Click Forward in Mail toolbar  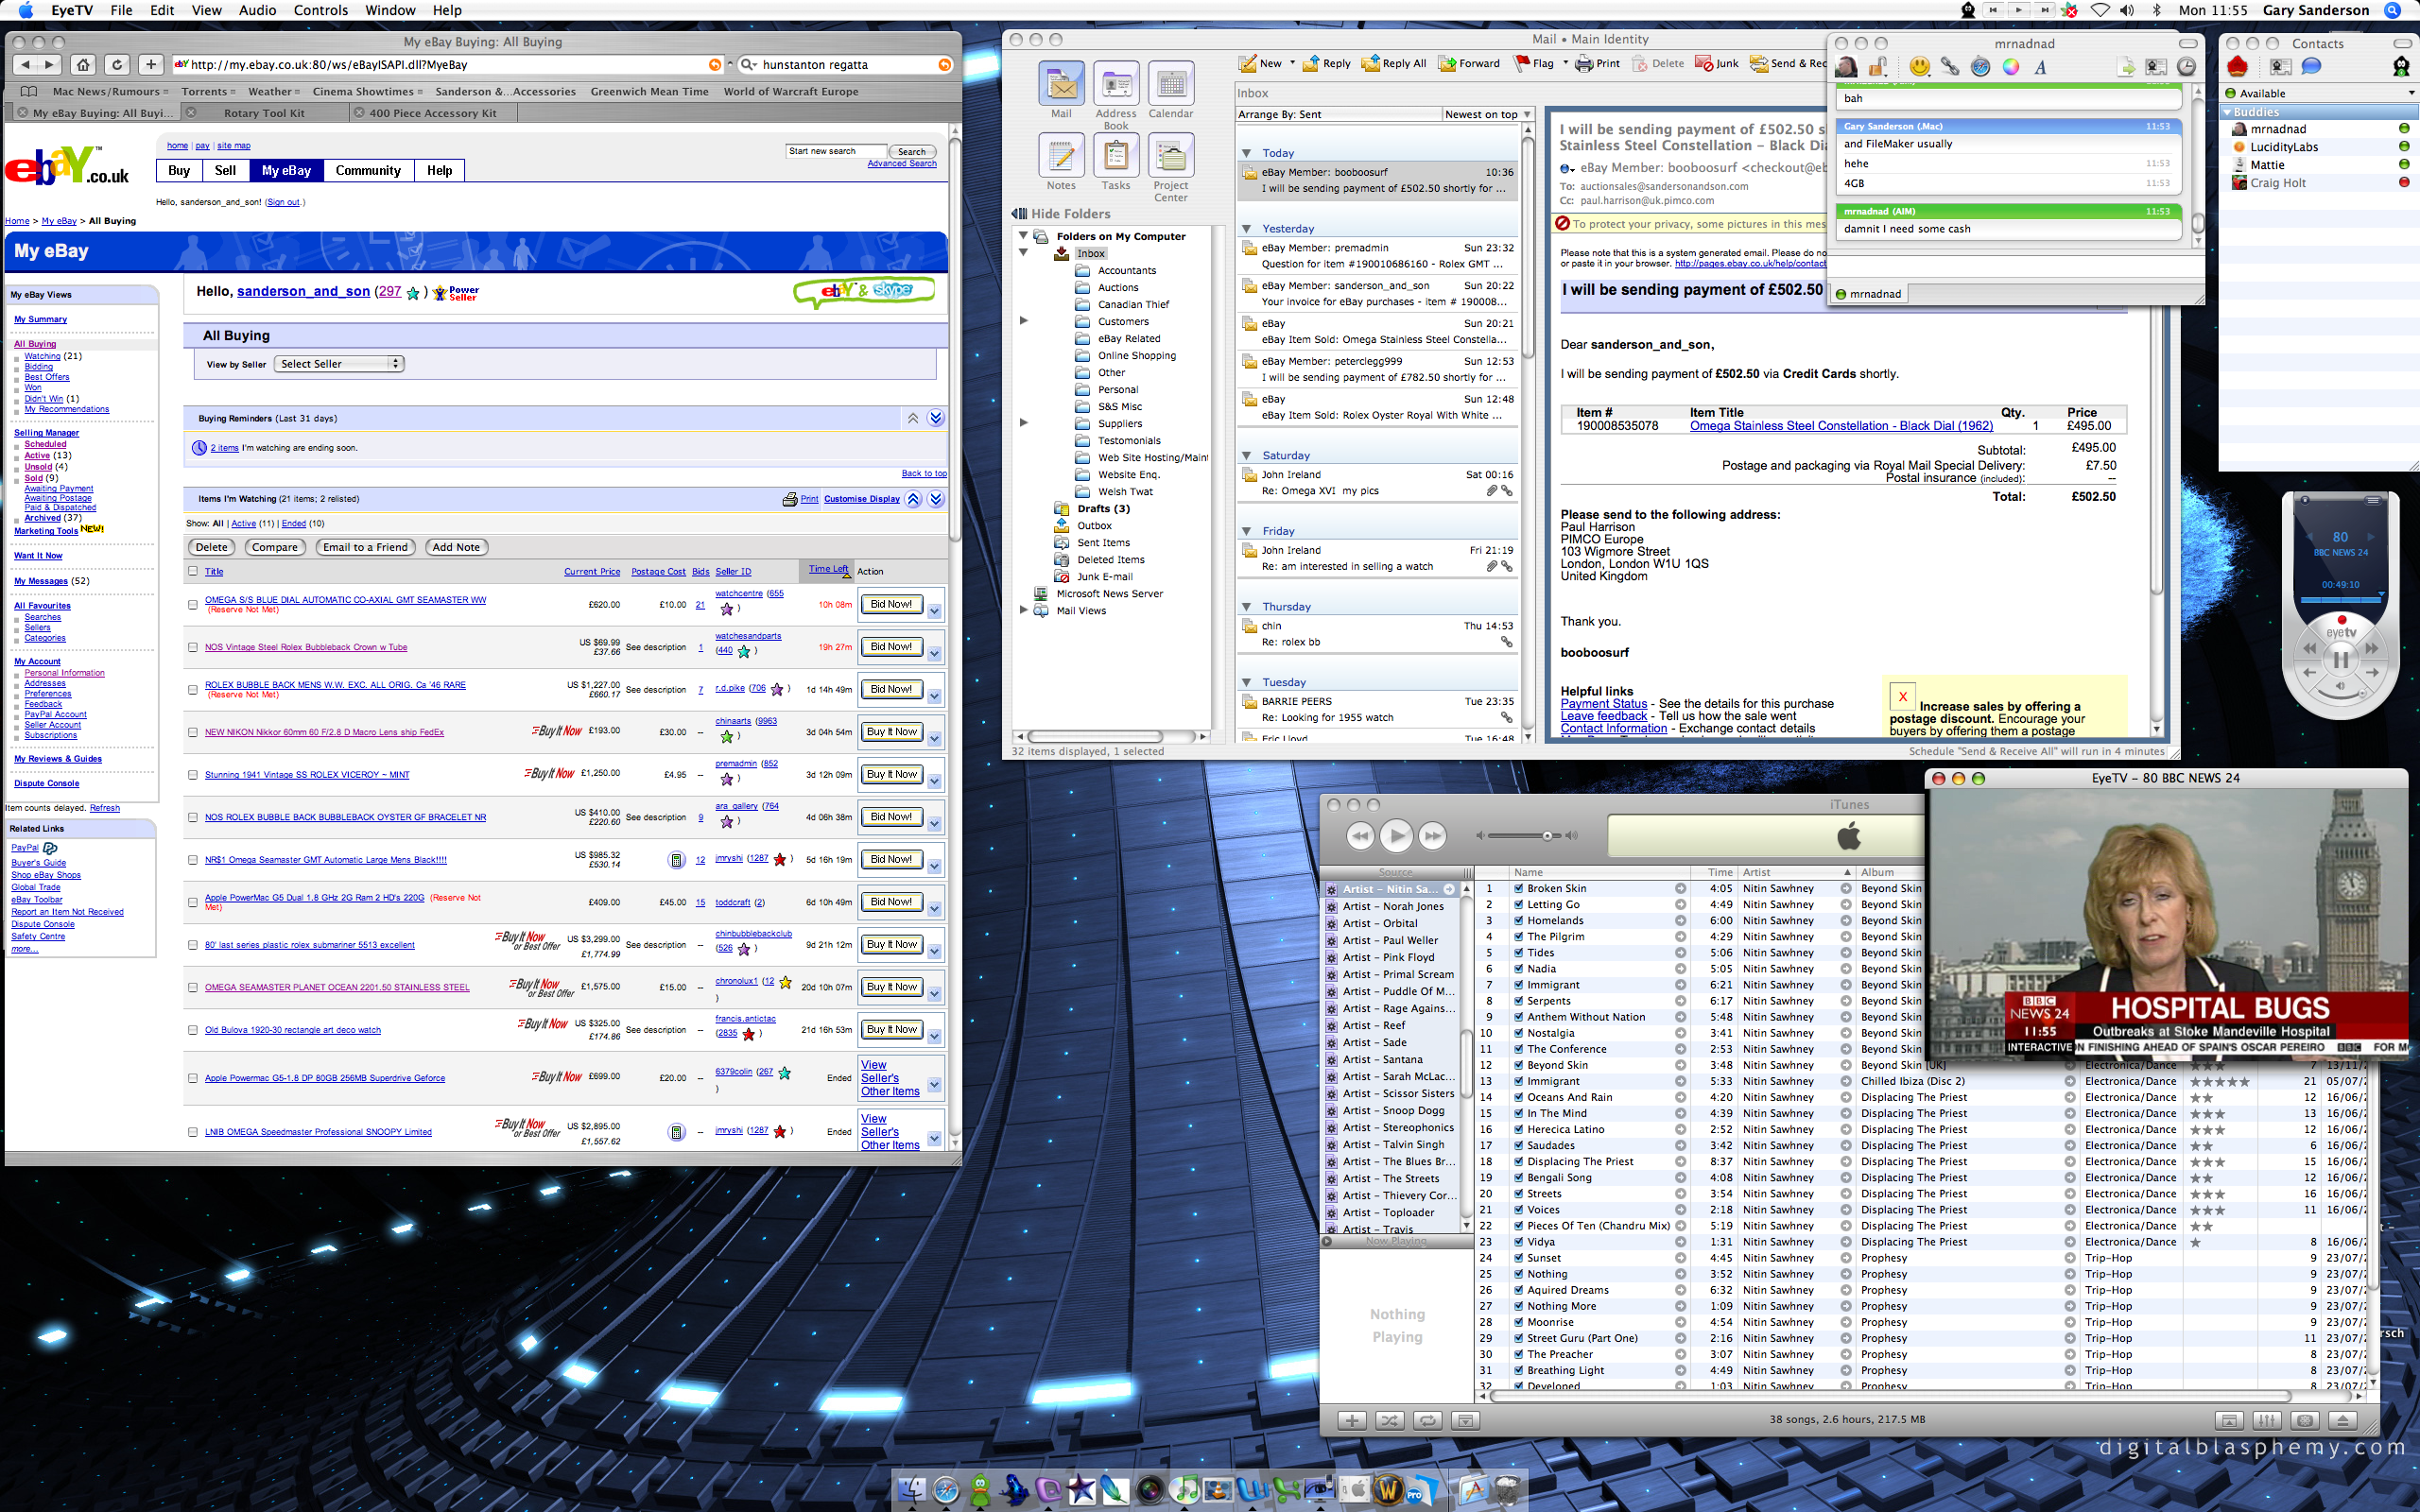point(1469,63)
